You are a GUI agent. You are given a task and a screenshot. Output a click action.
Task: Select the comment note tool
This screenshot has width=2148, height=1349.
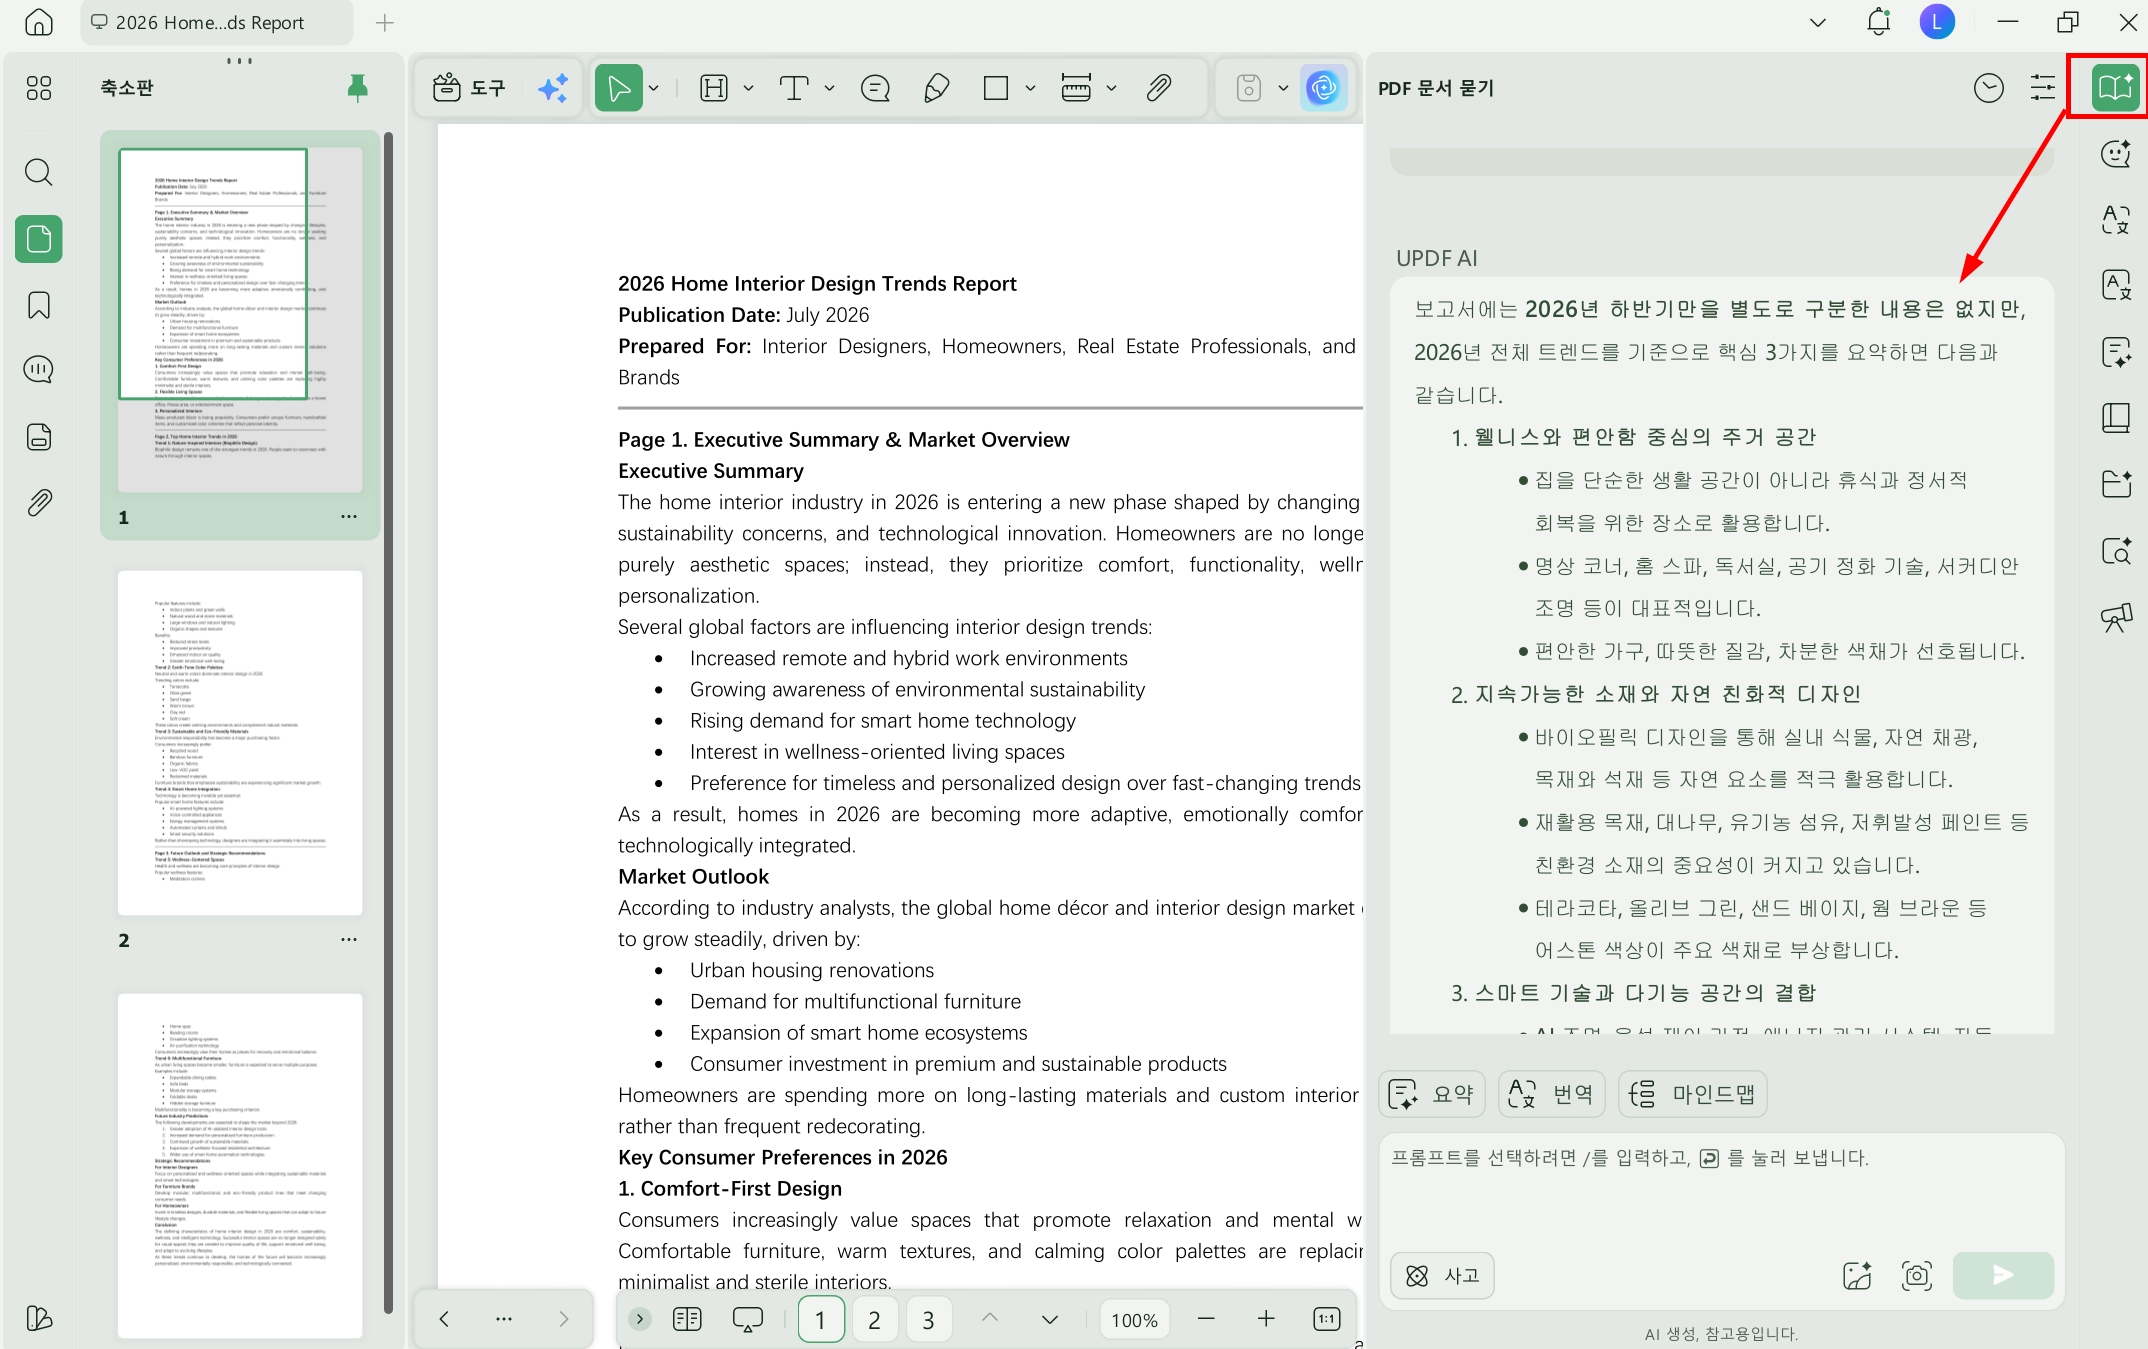[875, 88]
